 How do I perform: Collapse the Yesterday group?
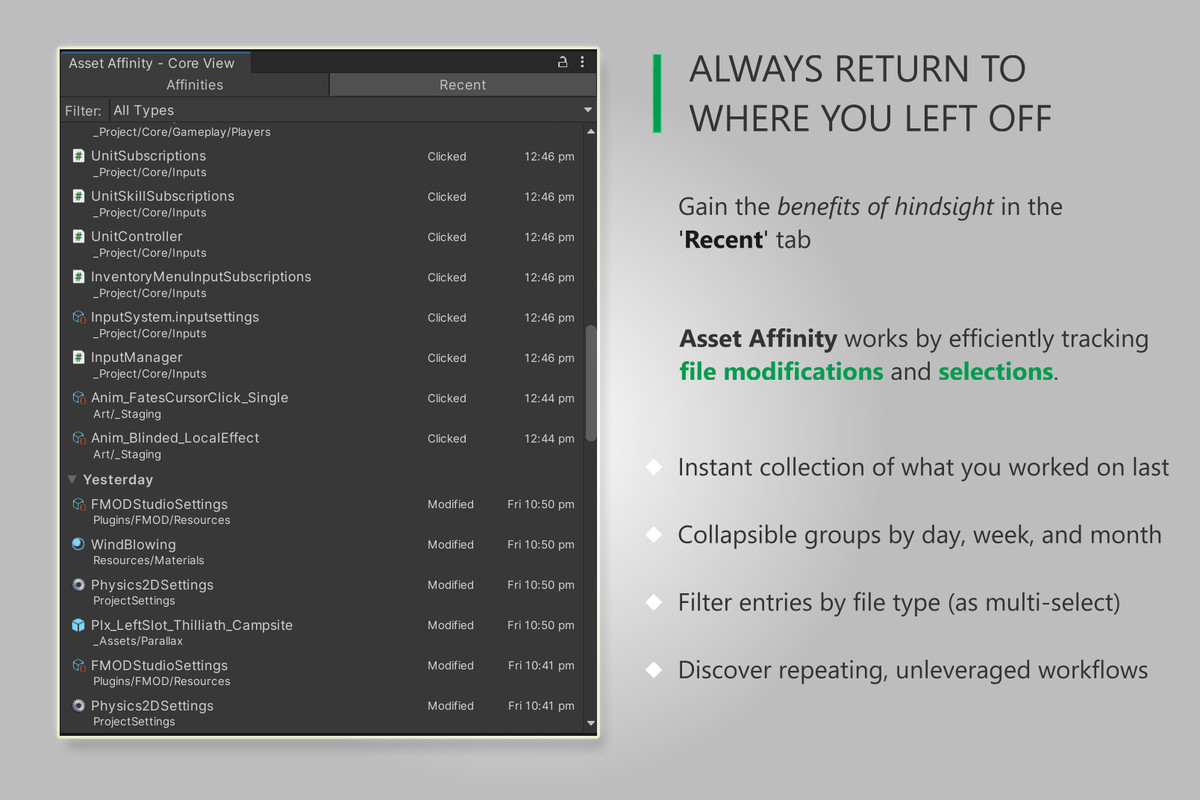72,480
